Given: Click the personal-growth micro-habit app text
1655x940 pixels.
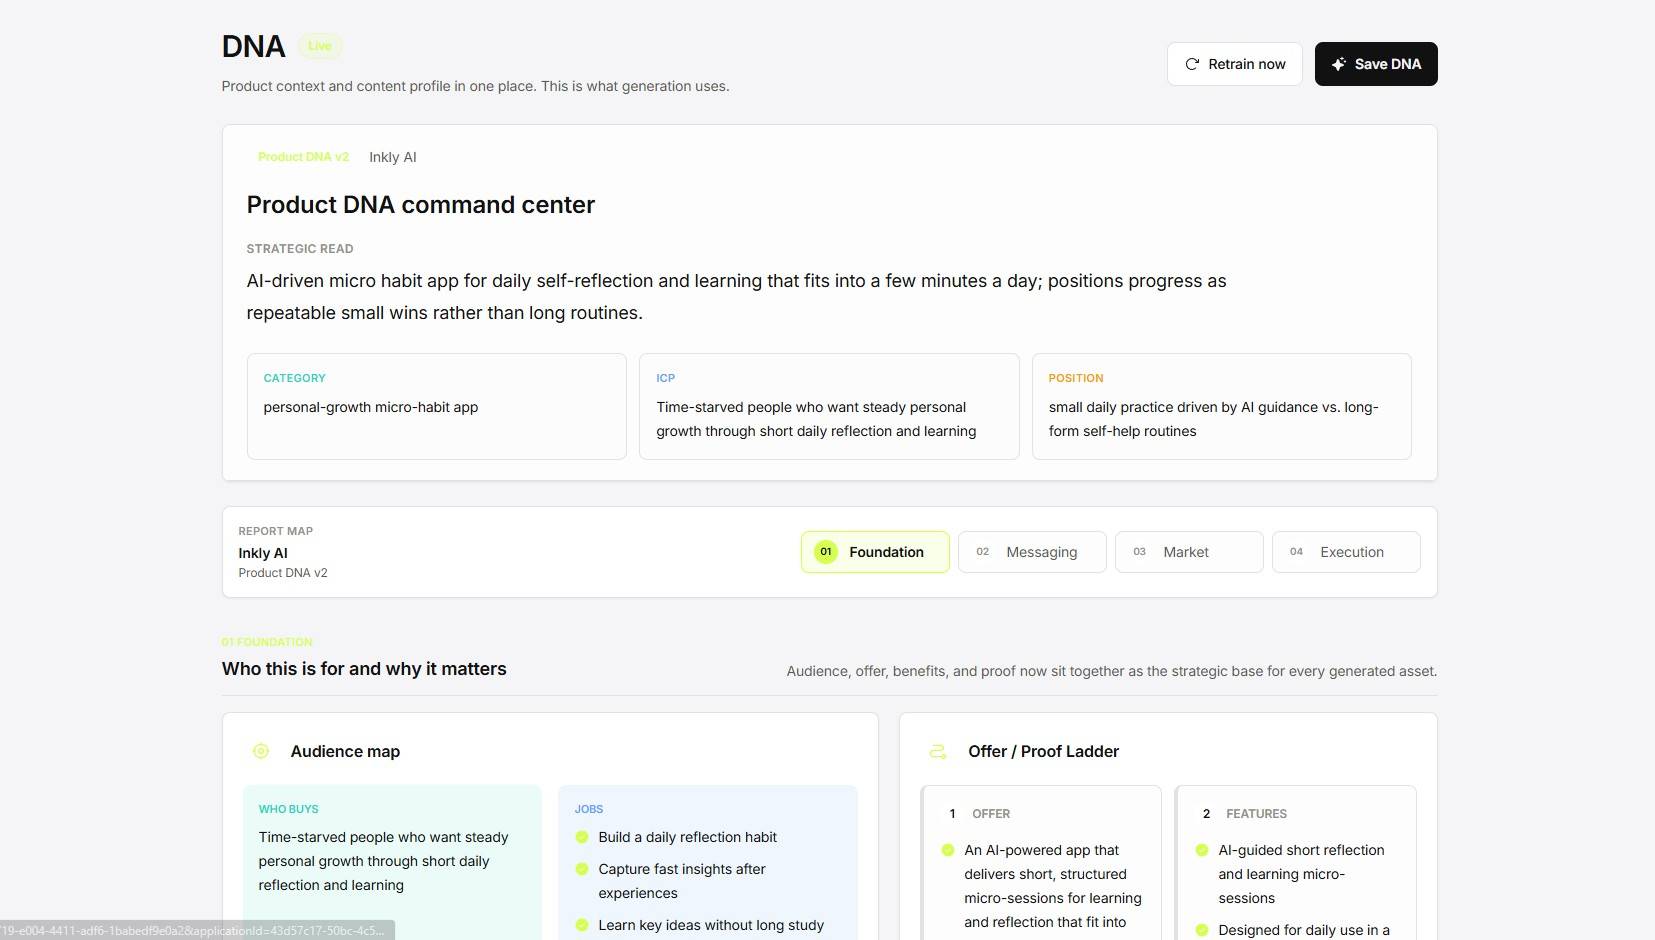Looking at the screenshot, I should [371, 407].
